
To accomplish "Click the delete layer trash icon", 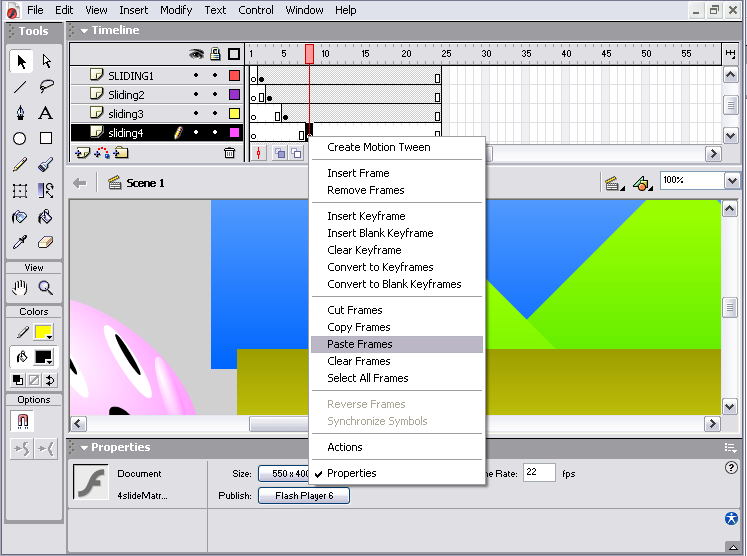I will click(x=229, y=153).
